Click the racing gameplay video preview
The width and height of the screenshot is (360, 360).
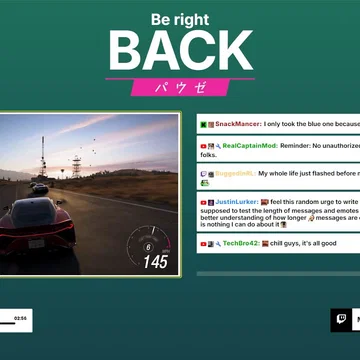(89, 194)
